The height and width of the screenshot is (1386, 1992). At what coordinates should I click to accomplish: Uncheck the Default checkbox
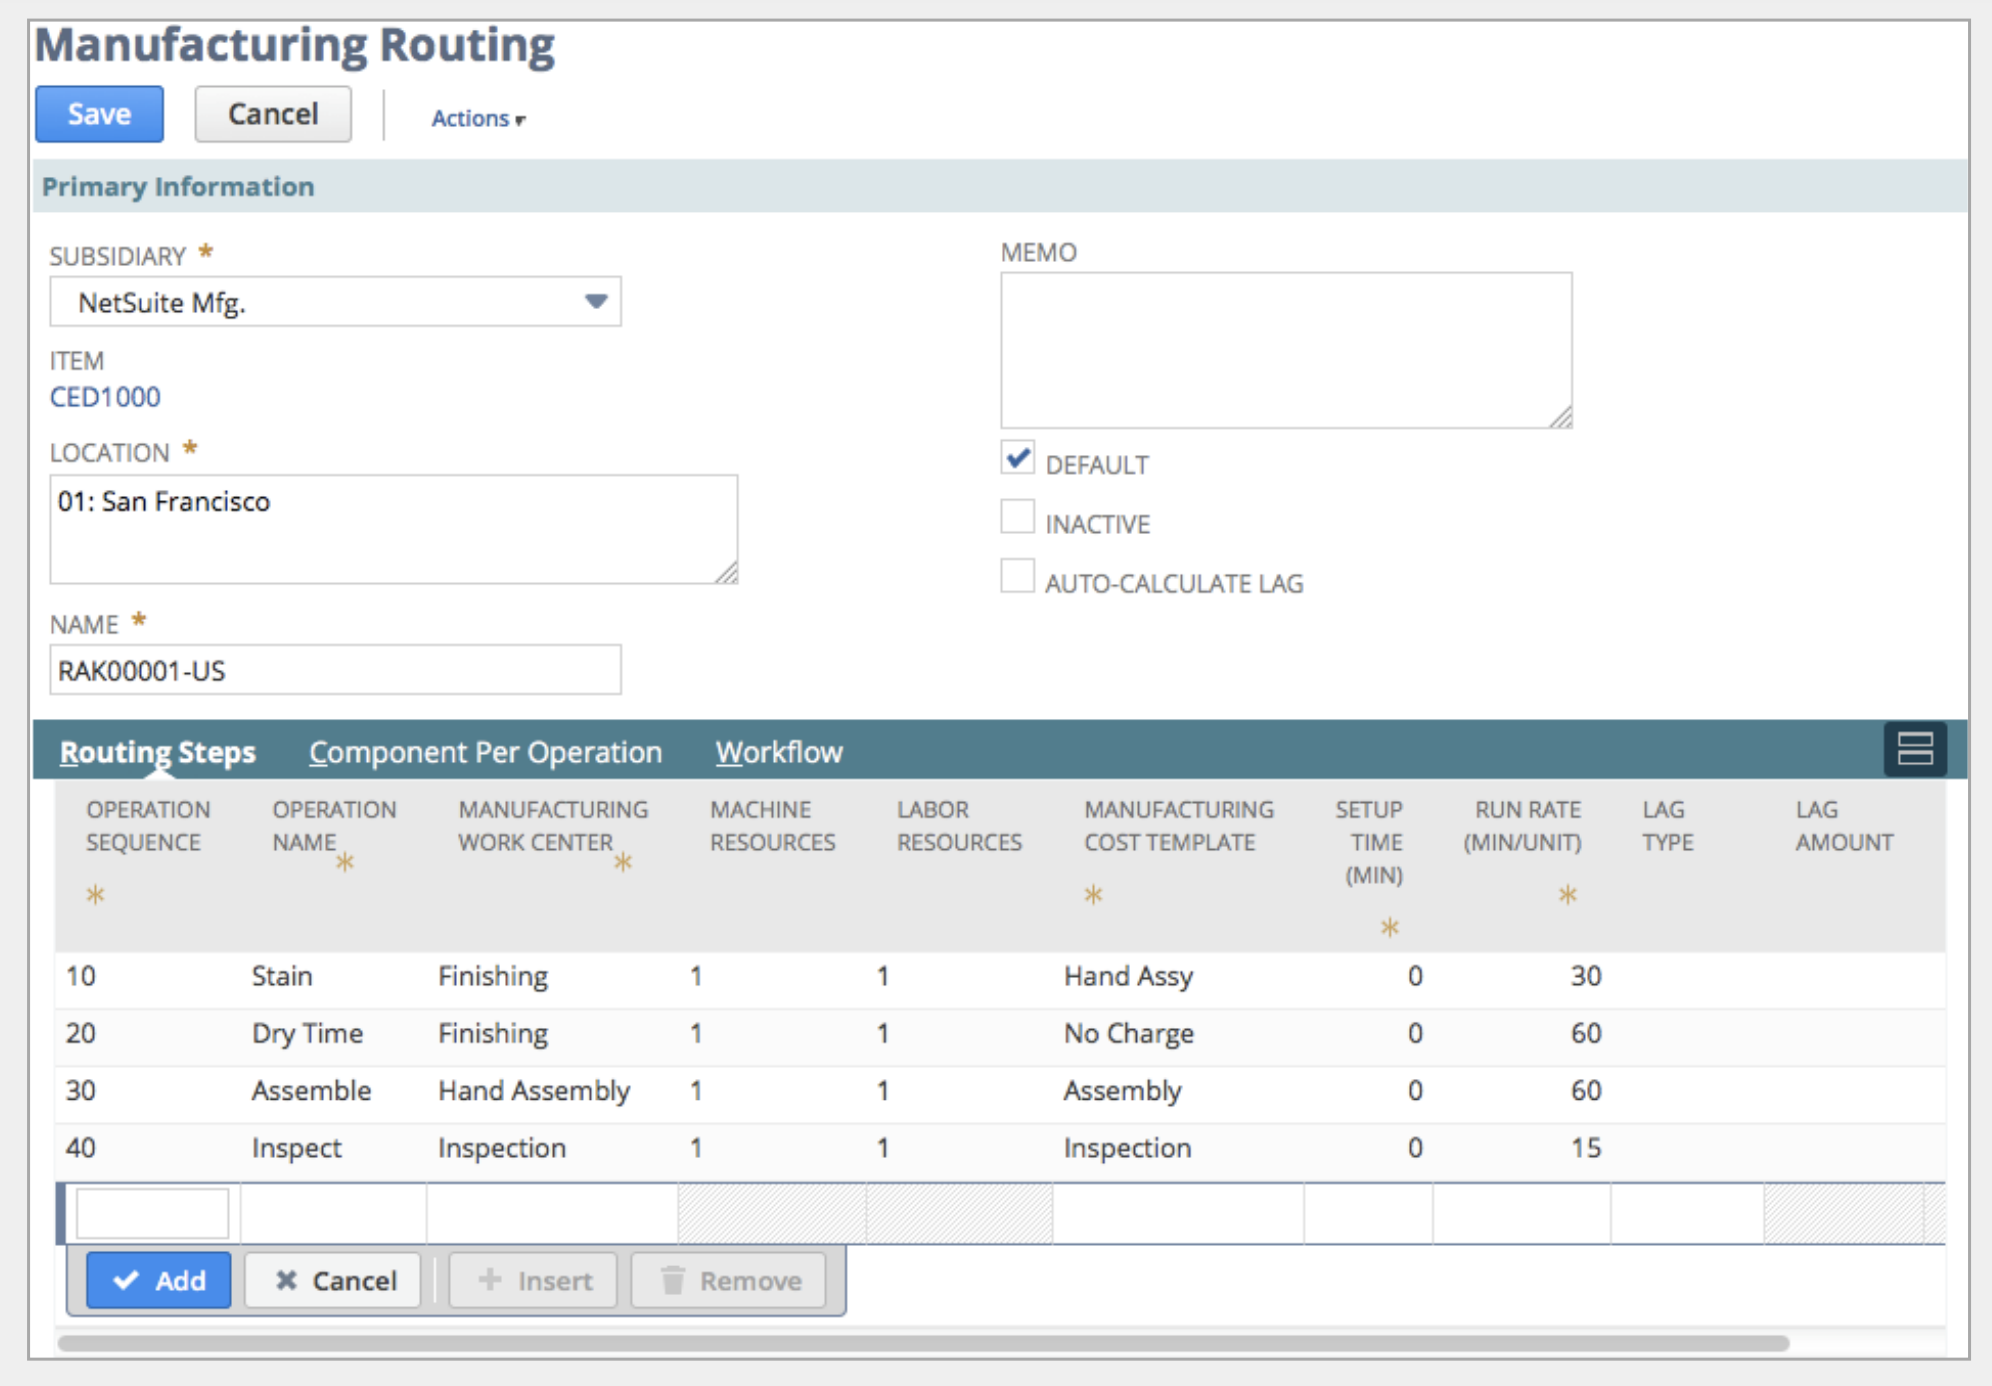pyautogui.click(x=1018, y=459)
